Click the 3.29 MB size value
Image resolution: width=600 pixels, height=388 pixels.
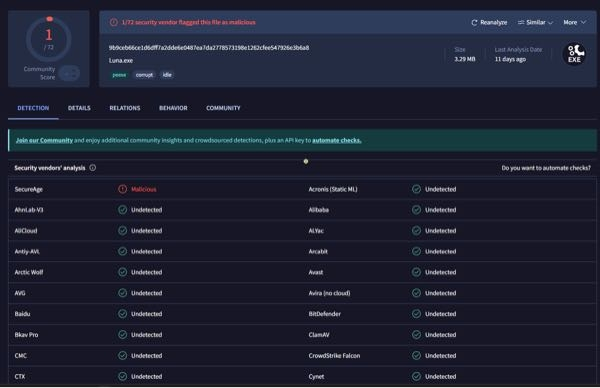click(x=465, y=59)
